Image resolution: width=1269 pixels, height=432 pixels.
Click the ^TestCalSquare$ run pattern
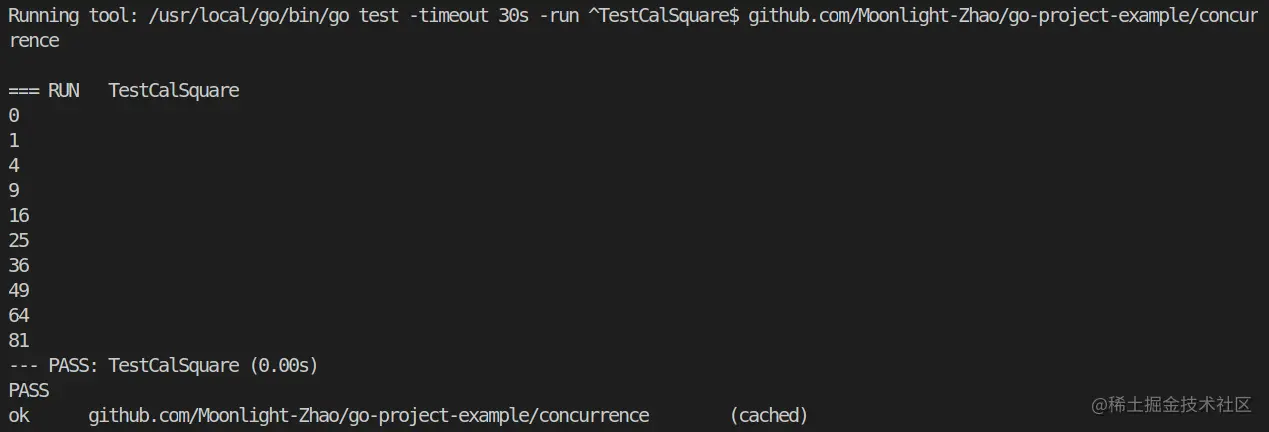663,16
